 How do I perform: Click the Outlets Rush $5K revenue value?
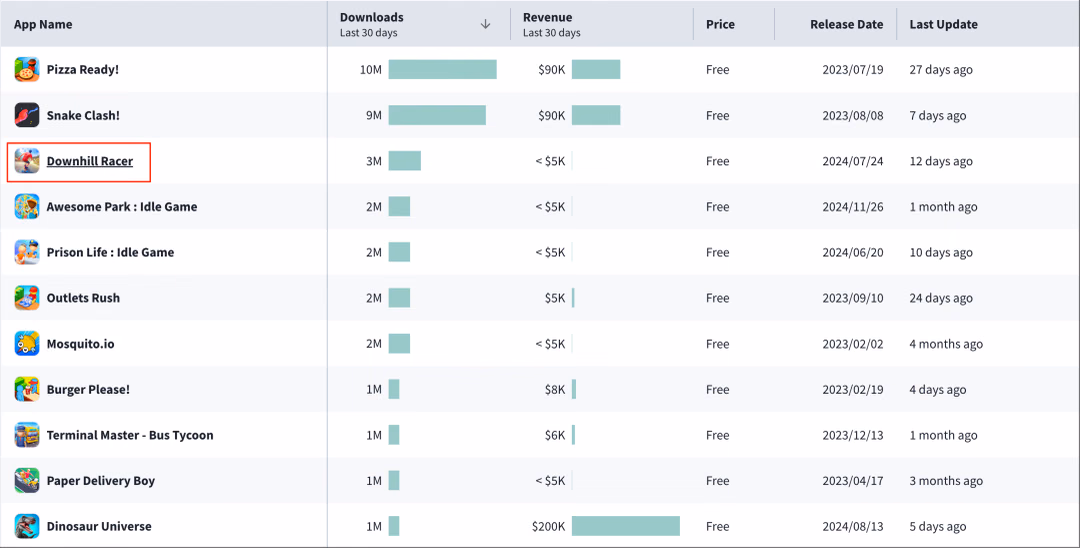[555, 298]
